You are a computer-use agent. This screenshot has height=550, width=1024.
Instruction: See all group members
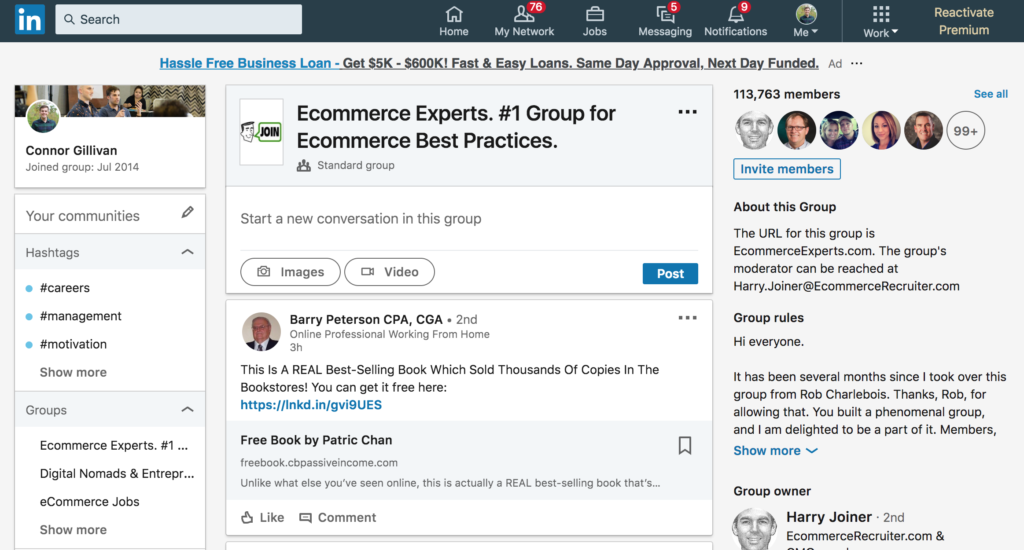pos(990,94)
